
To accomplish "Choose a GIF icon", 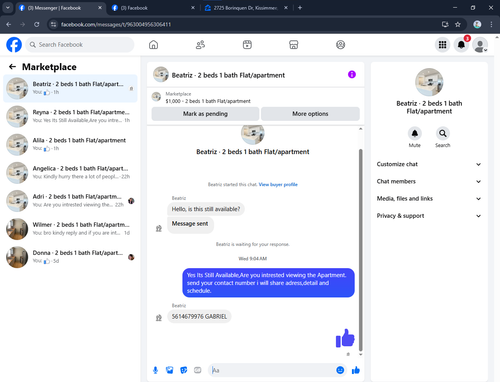I will (198, 370).
